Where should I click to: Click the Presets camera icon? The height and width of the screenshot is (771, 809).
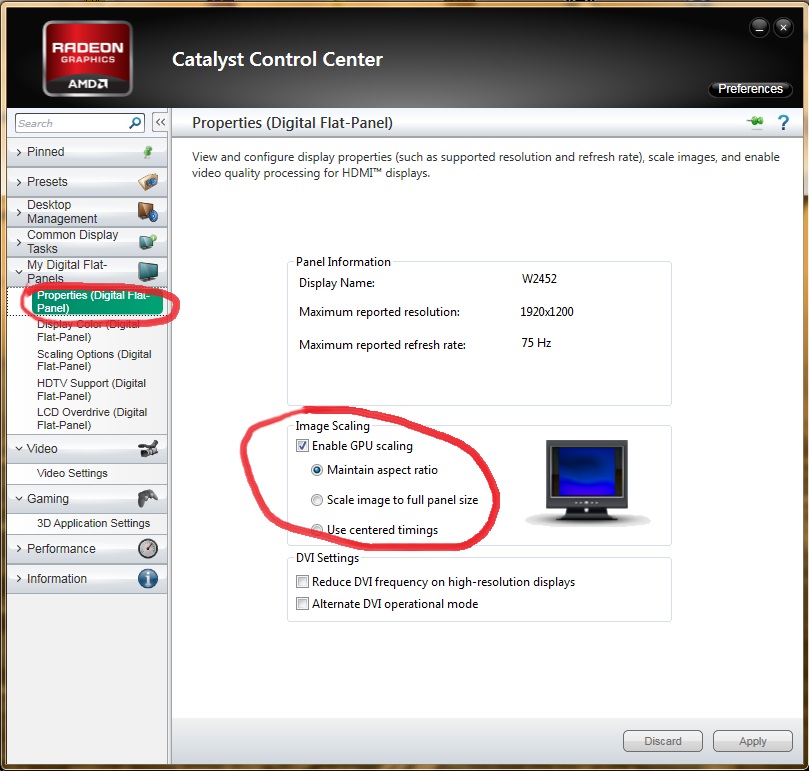click(x=148, y=182)
